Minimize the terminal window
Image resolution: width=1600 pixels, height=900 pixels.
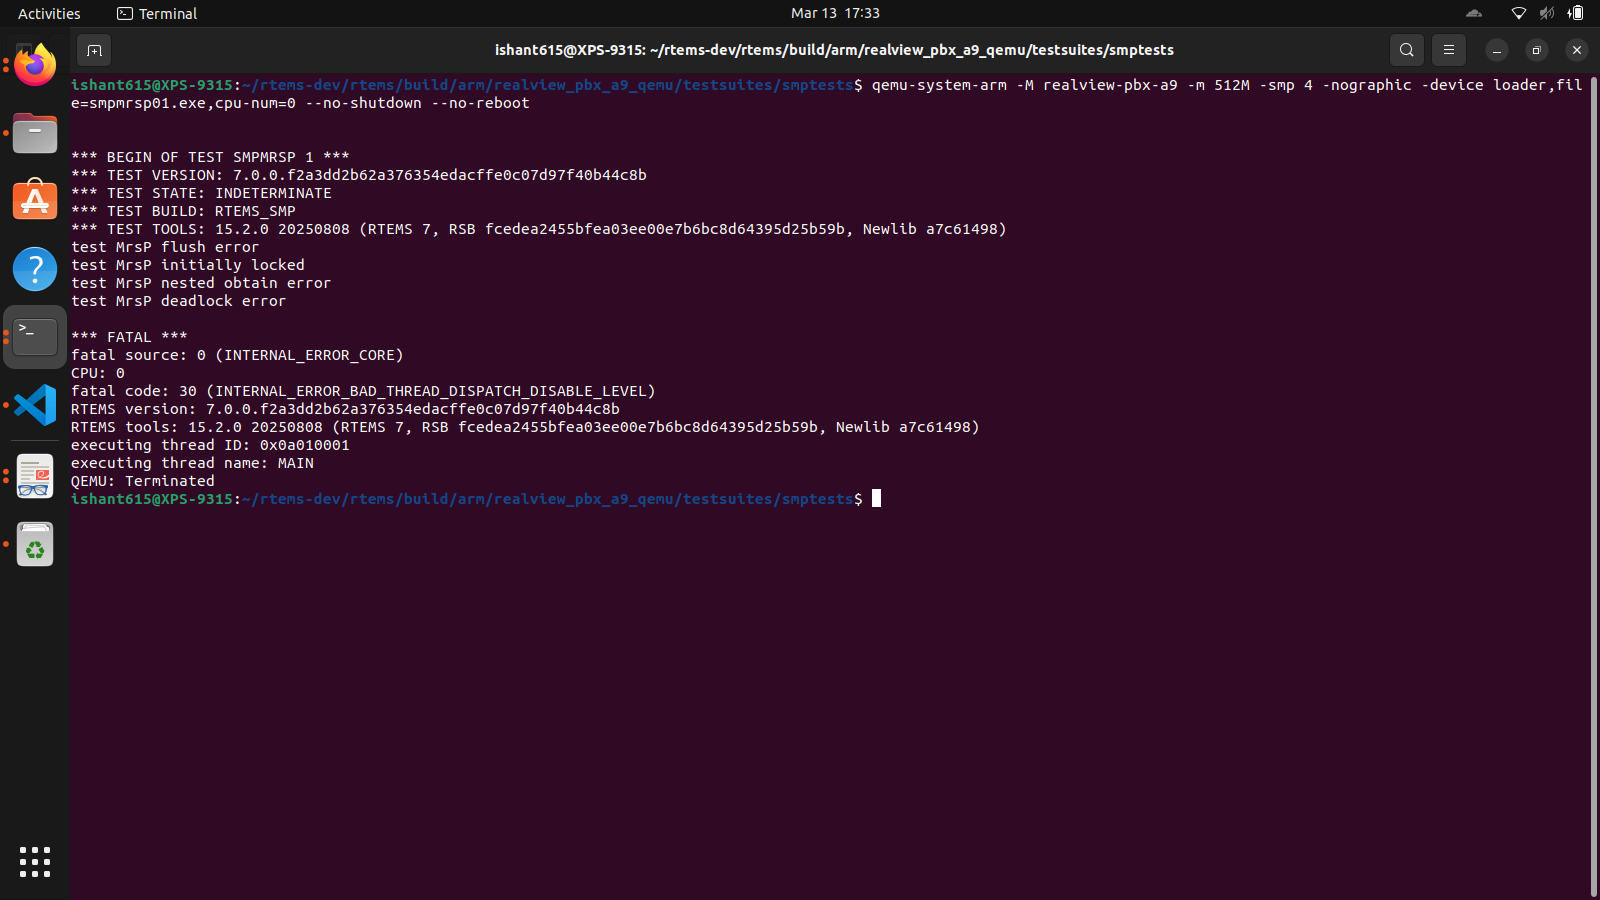click(x=1497, y=50)
